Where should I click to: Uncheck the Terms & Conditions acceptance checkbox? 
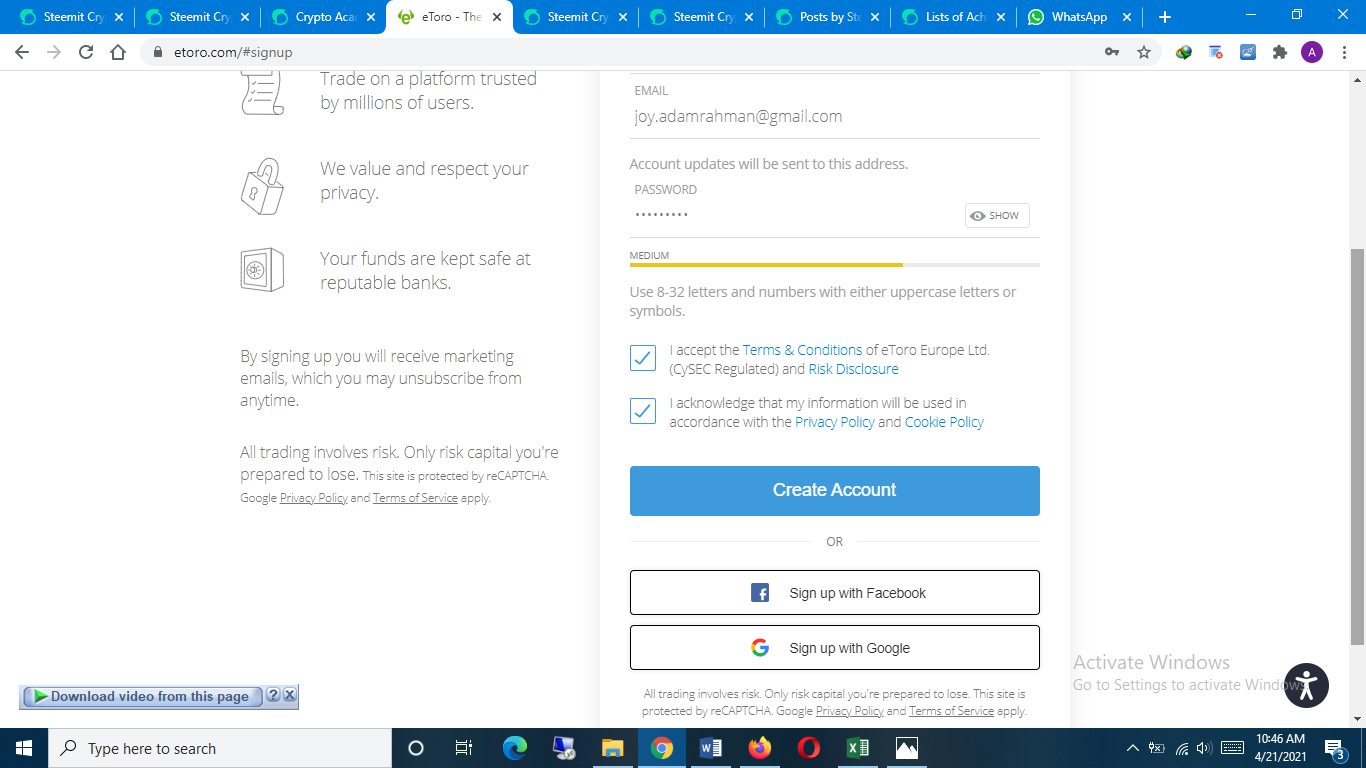pos(643,358)
